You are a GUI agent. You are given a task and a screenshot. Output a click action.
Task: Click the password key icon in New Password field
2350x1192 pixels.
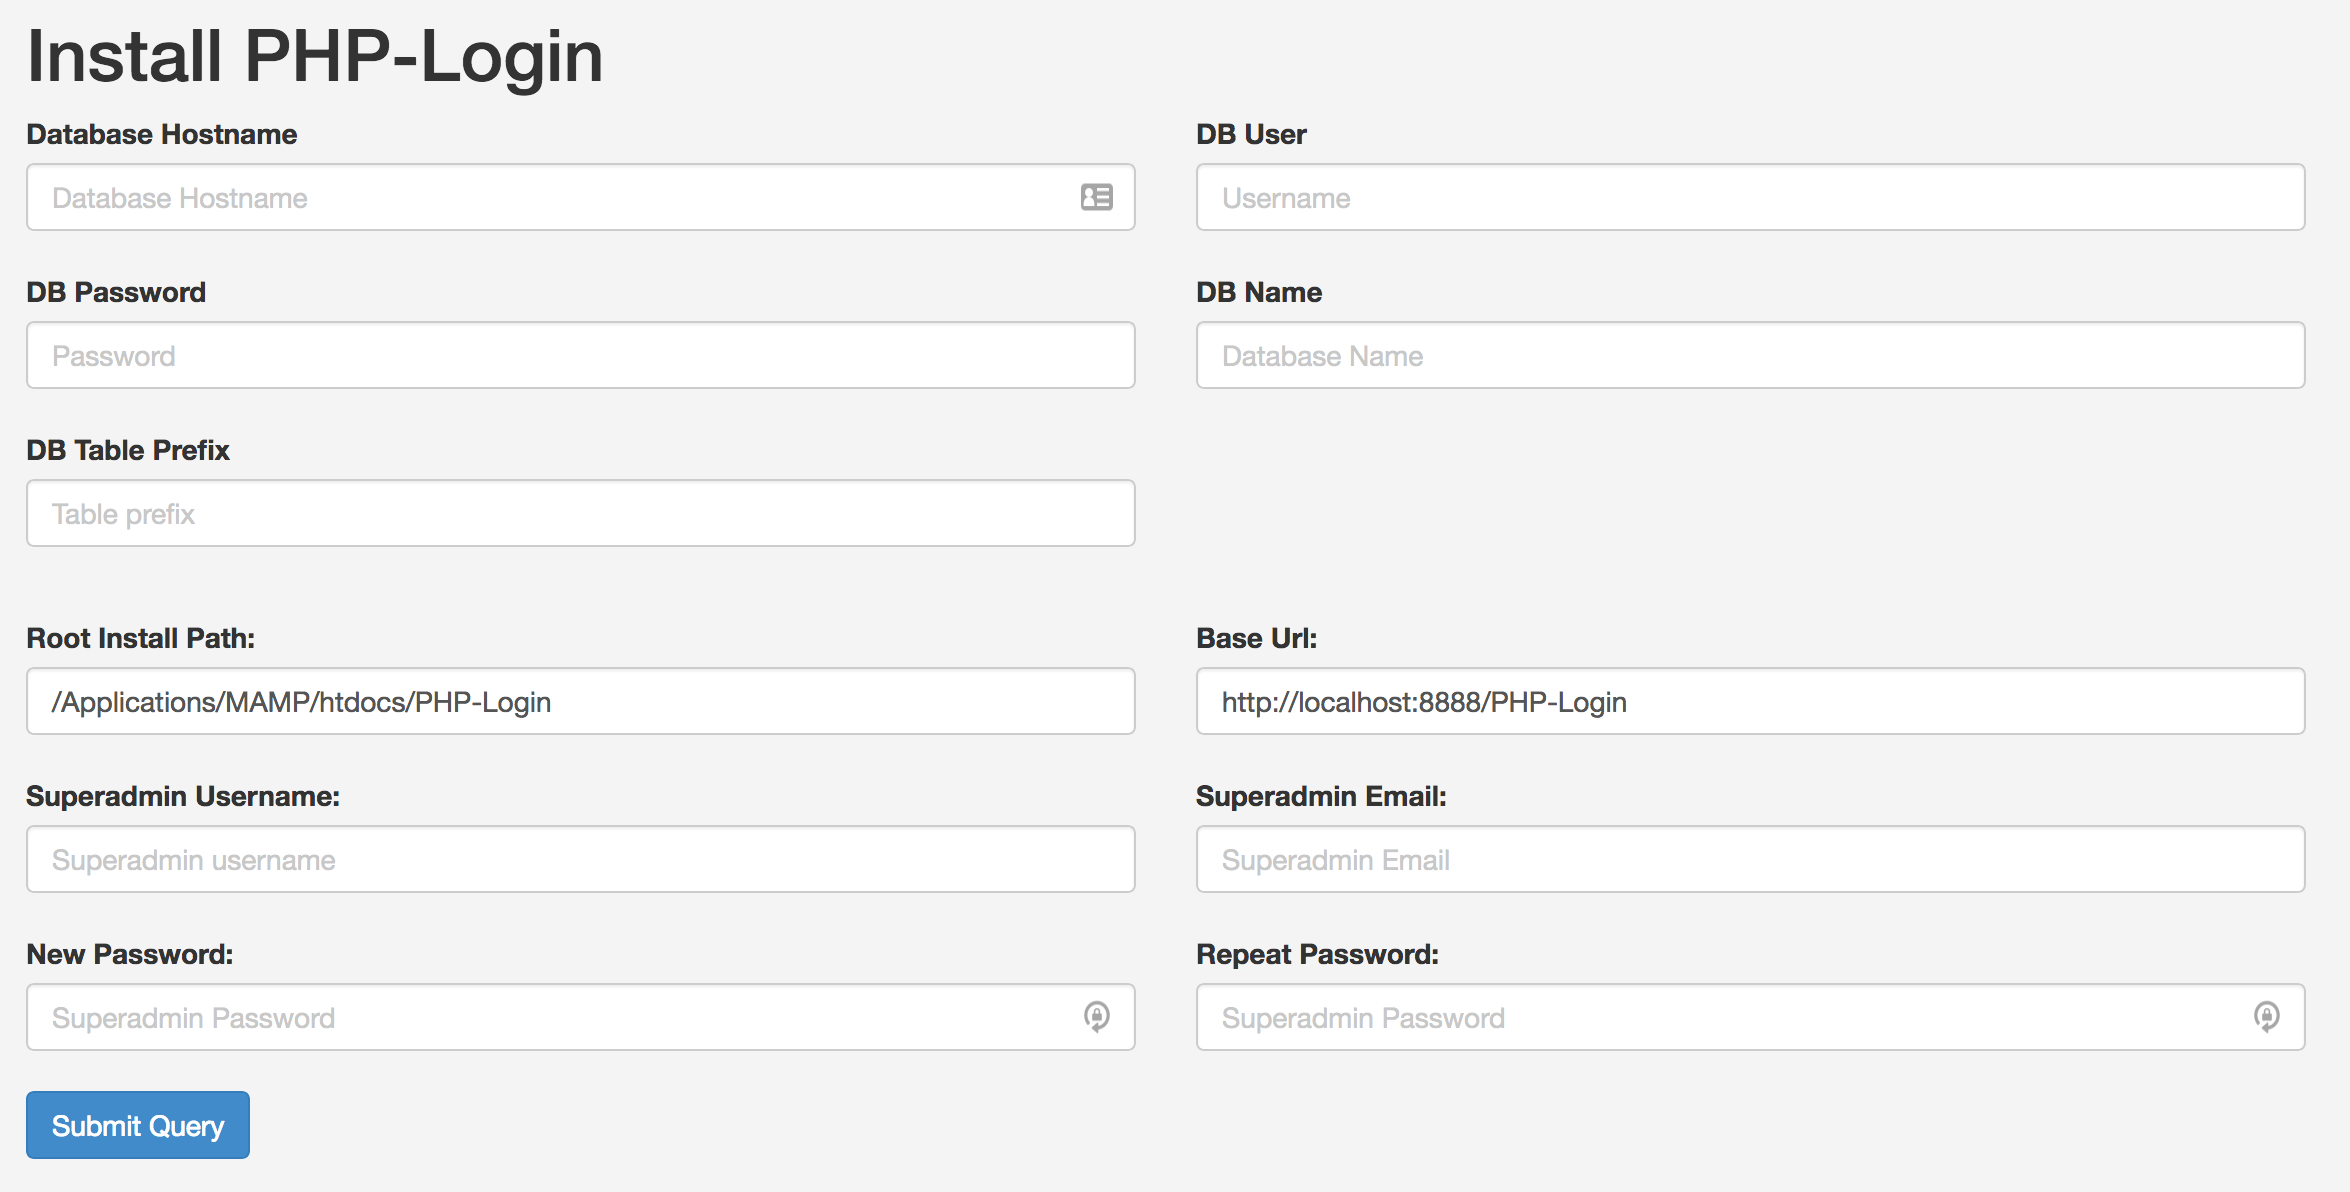click(x=1096, y=1017)
